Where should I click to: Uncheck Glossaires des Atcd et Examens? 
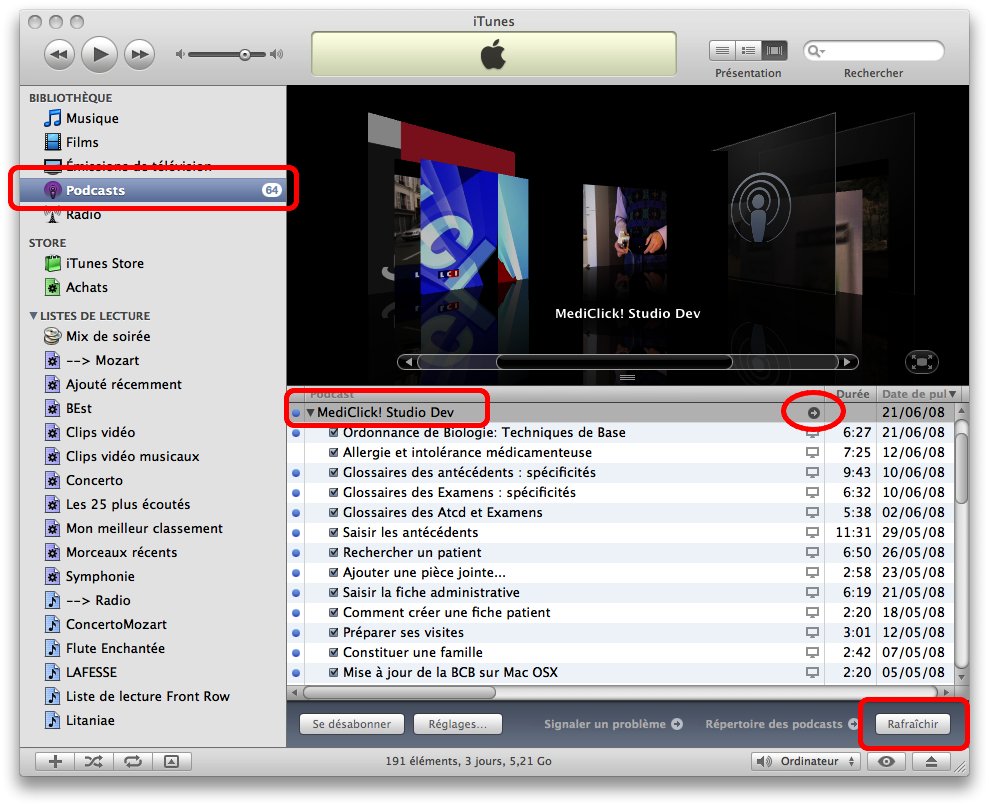click(334, 512)
